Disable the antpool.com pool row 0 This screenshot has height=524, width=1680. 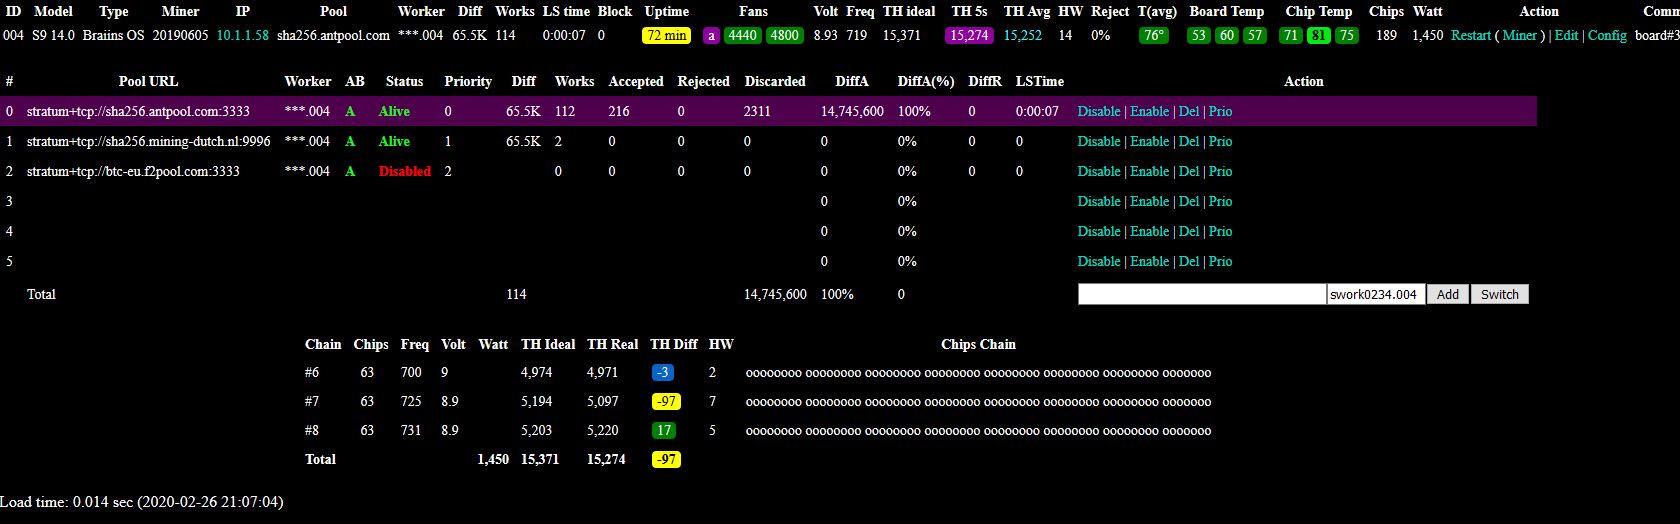pos(1099,111)
